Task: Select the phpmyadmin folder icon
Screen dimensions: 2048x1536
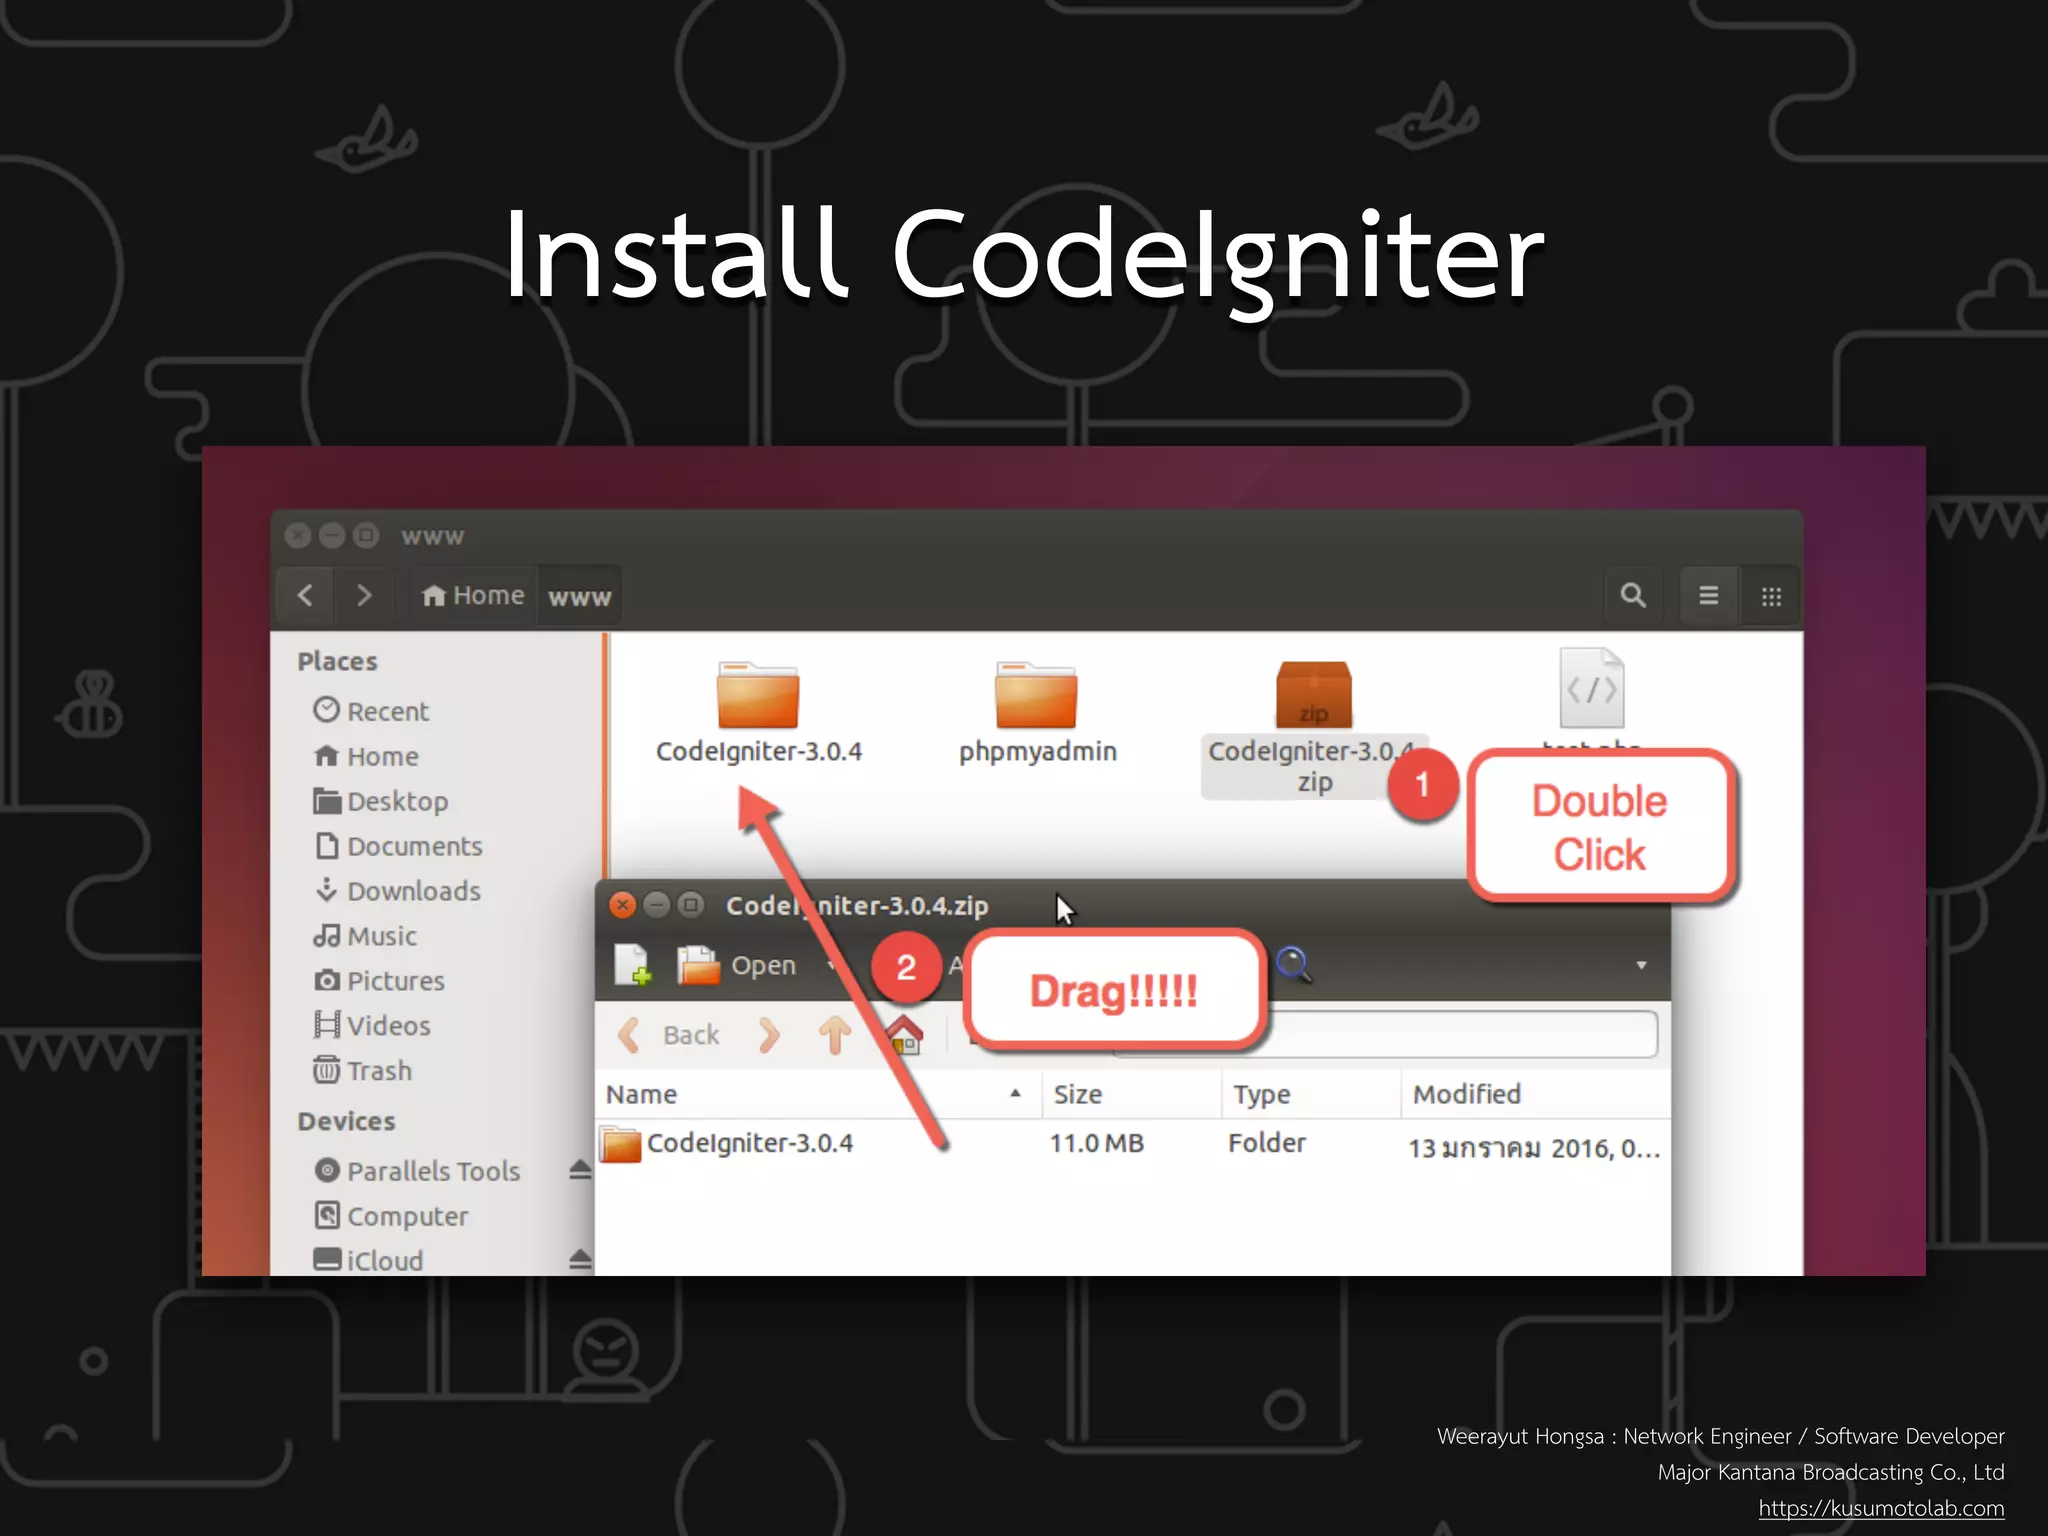Action: 1036,695
